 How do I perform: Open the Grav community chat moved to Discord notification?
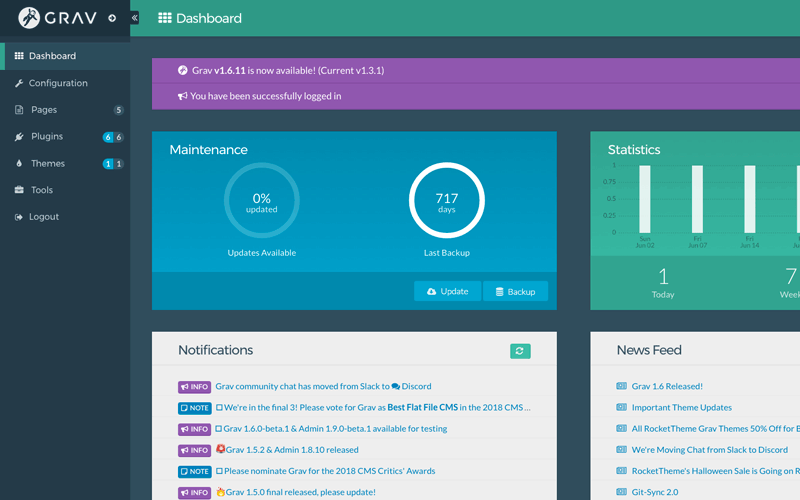click(323, 386)
